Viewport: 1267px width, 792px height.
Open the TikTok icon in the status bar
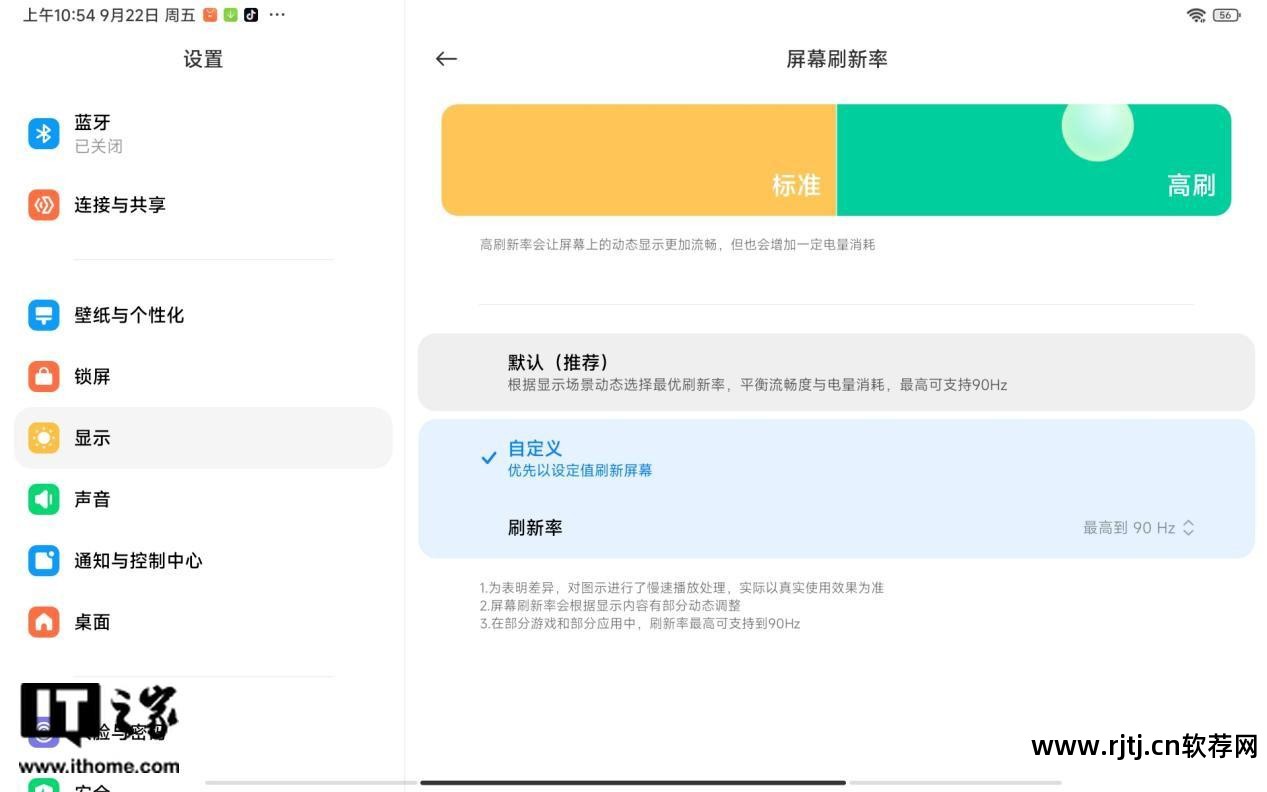click(251, 14)
